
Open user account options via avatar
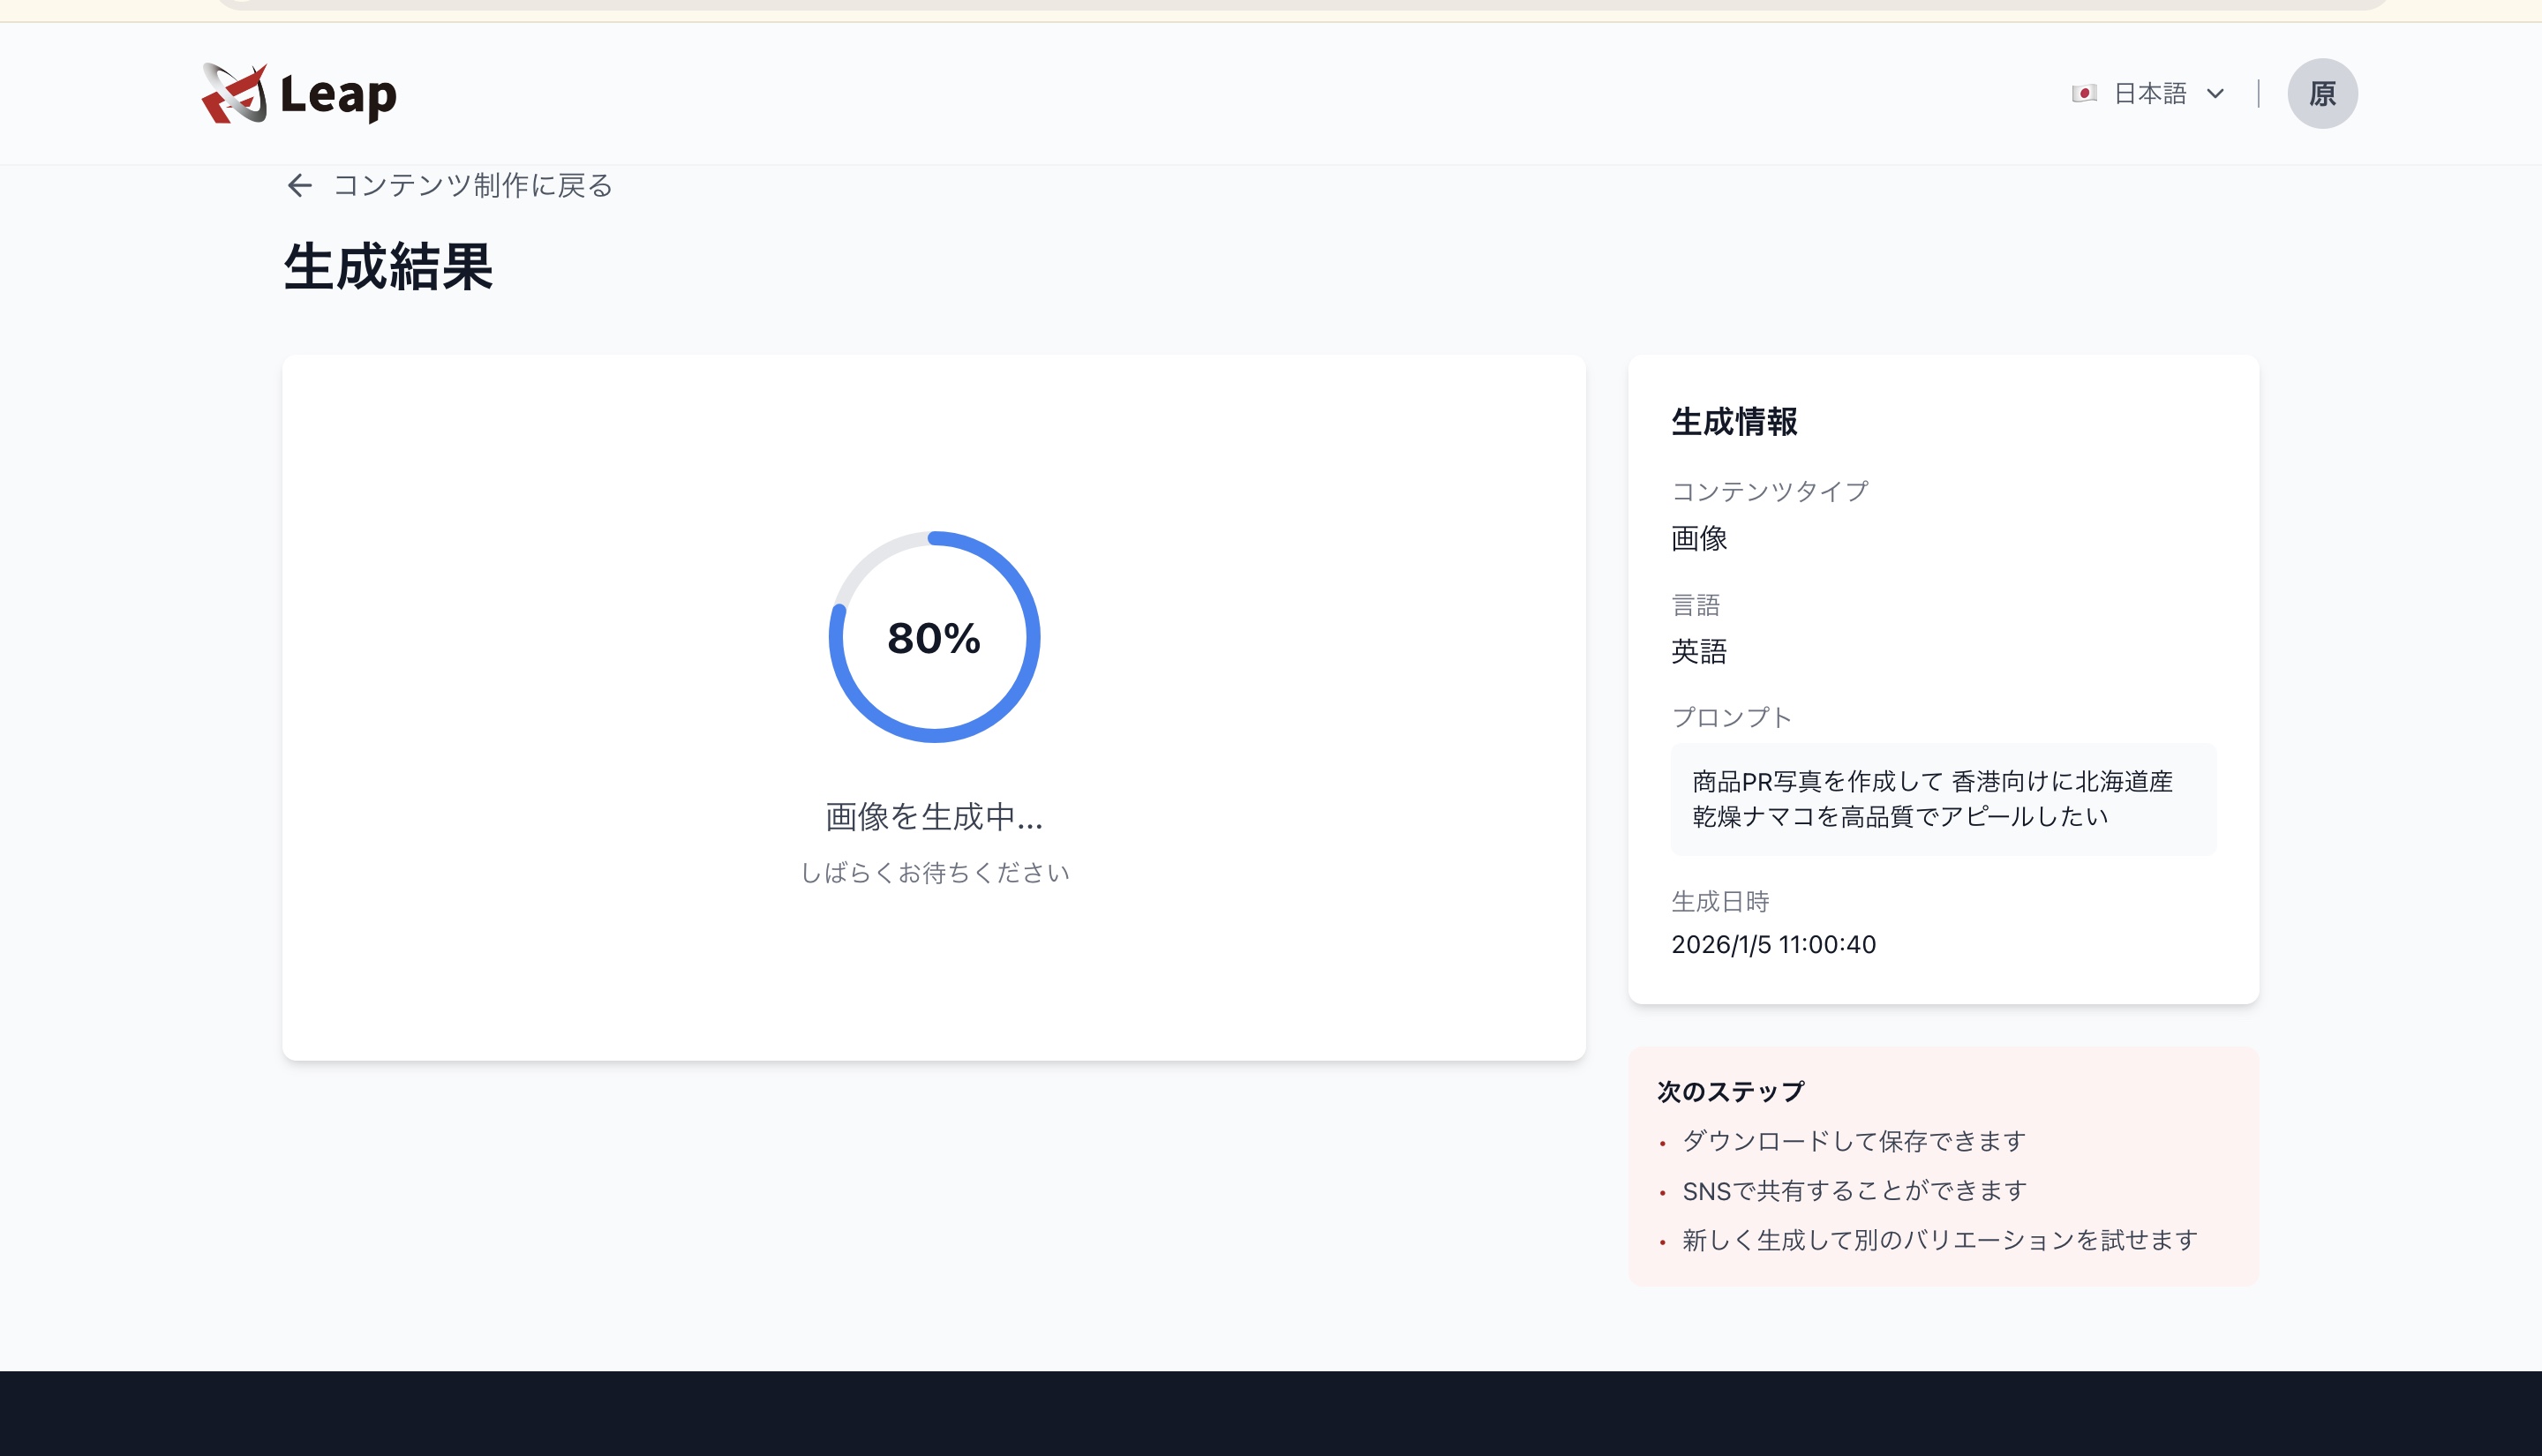pos(2323,93)
